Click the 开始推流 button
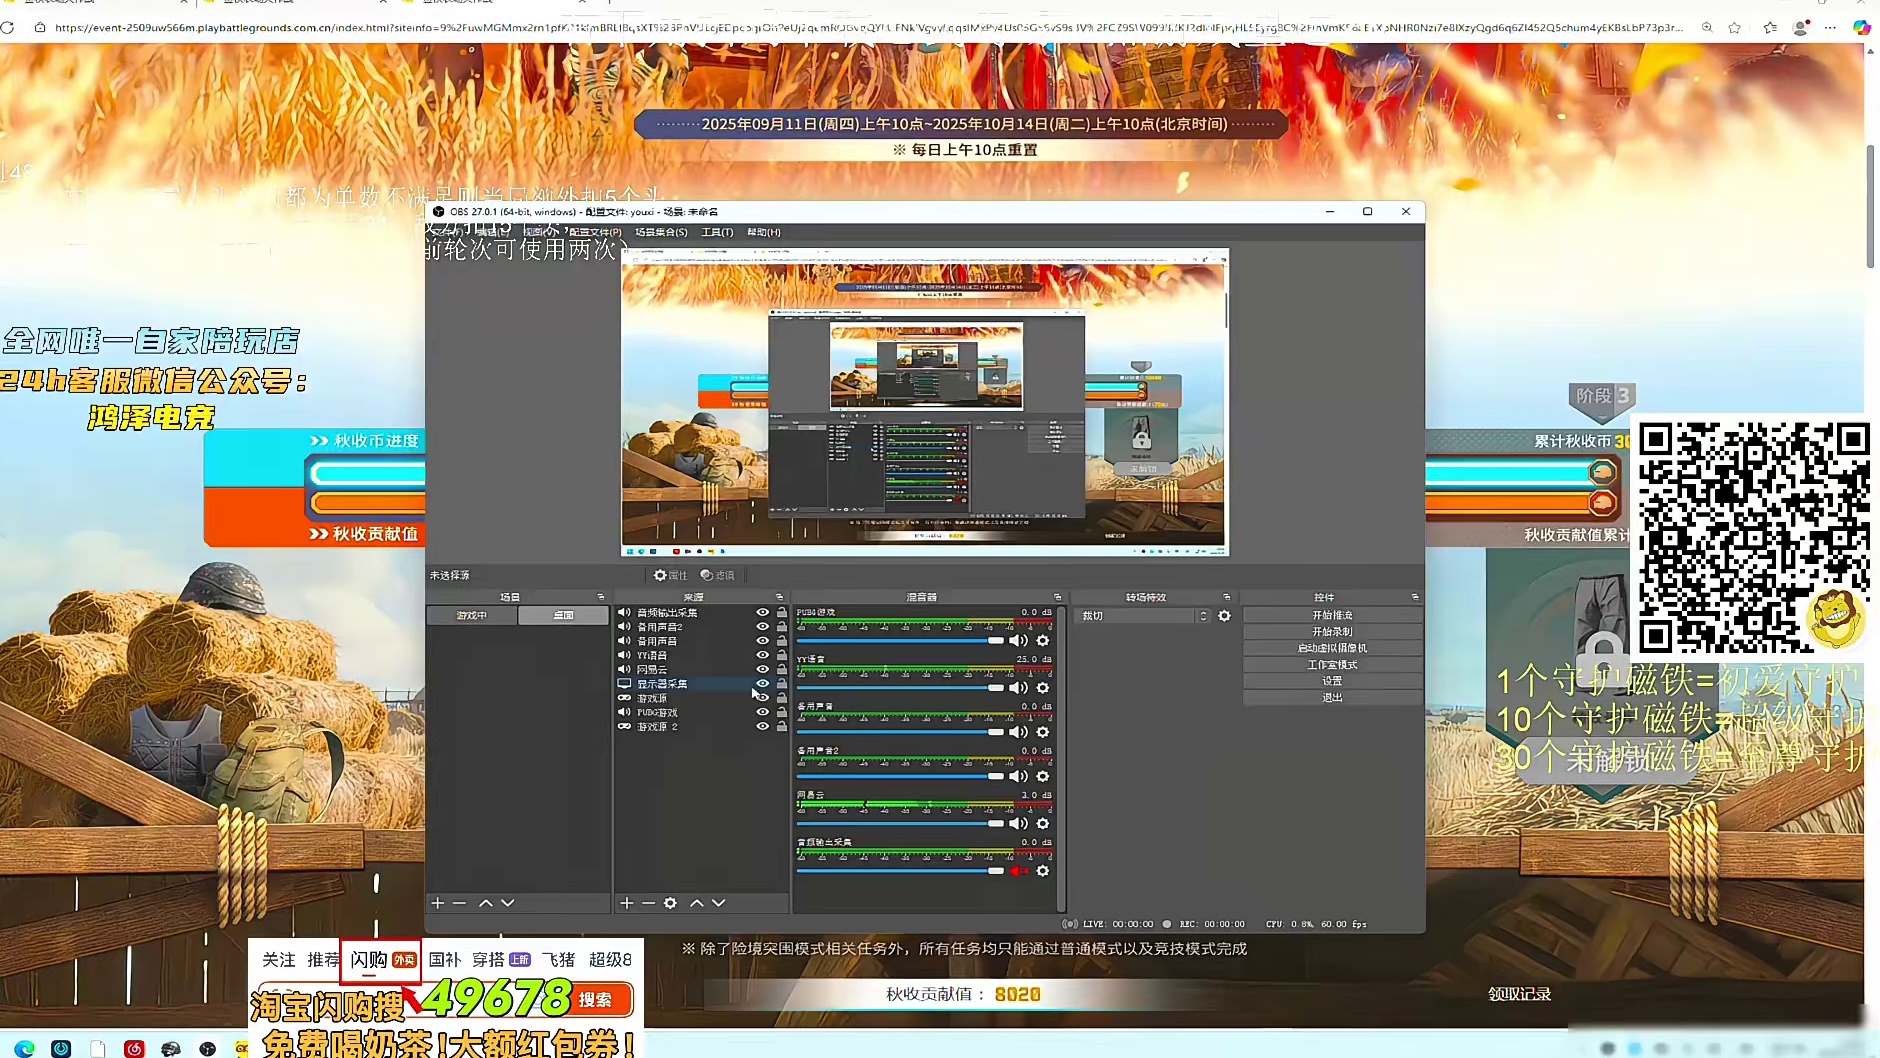 tap(1332, 615)
